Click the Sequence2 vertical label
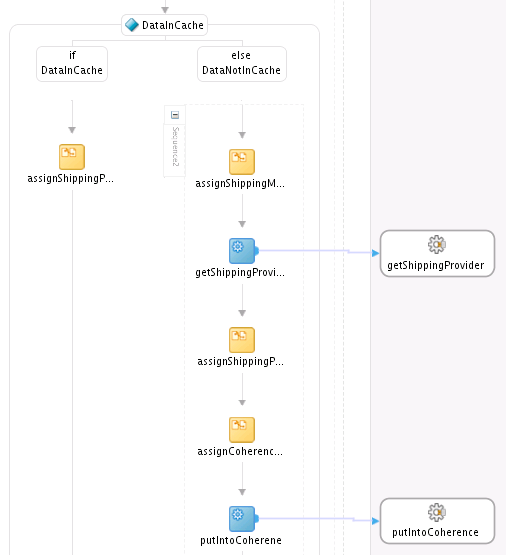The width and height of the screenshot is (506, 555). coord(176,147)
